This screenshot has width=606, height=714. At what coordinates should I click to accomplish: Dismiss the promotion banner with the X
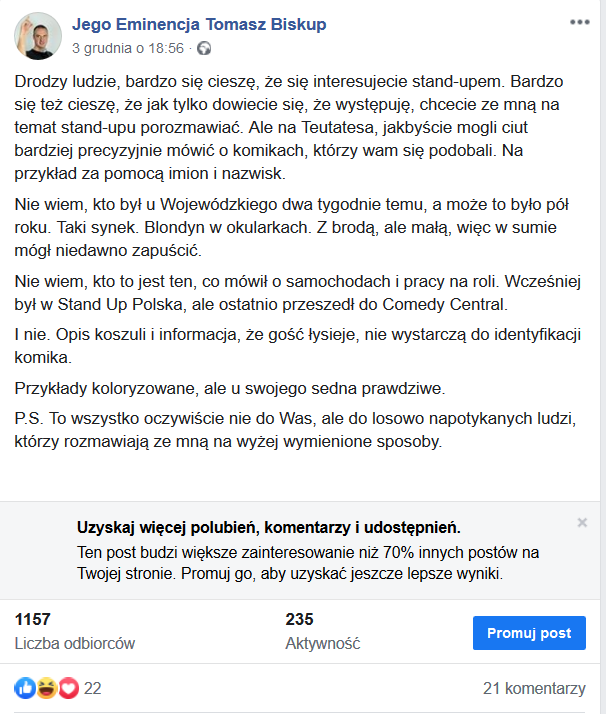click(582, 522)
